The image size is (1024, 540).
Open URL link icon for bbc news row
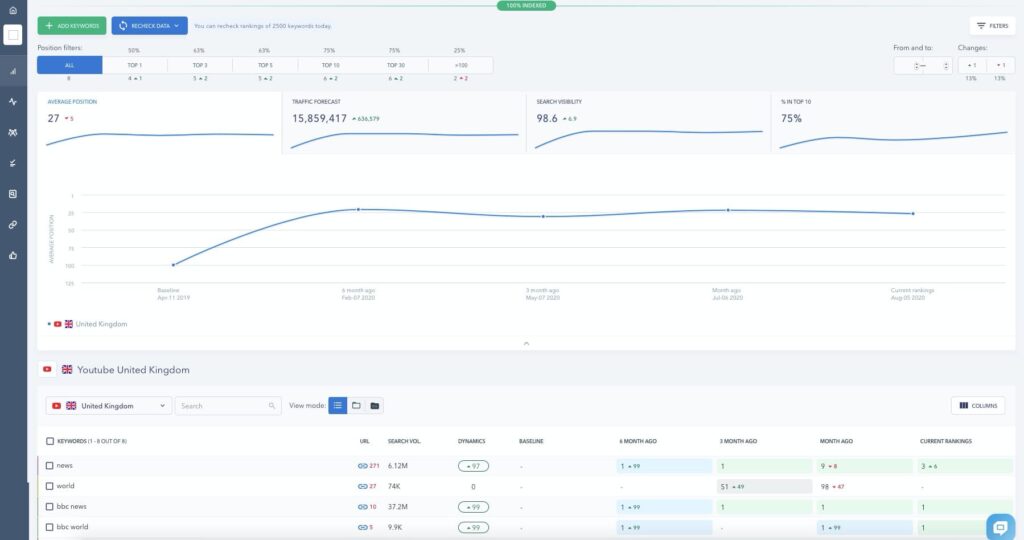point(362,507)
